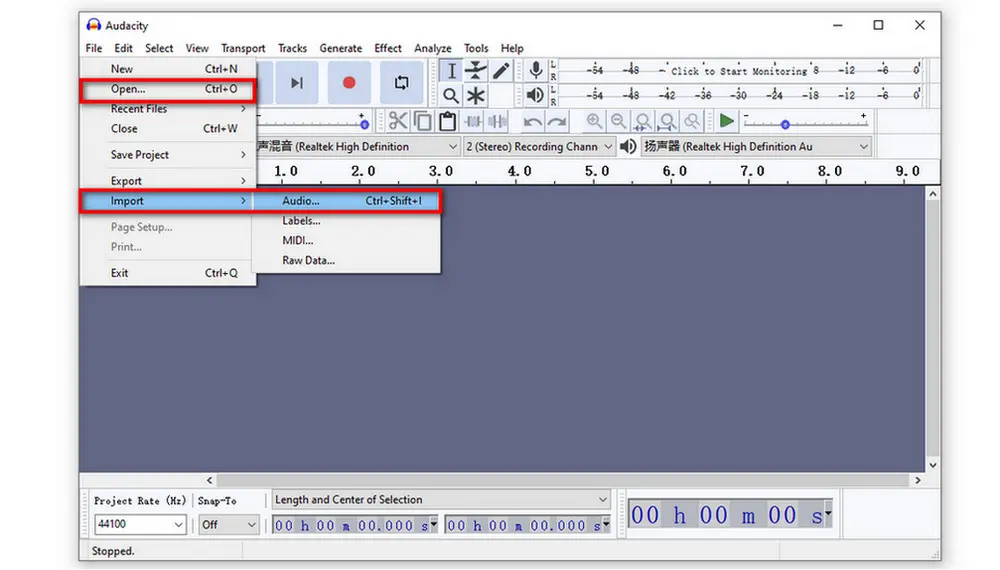
Task: Open the Edit menu
Action: pos(123,48)
